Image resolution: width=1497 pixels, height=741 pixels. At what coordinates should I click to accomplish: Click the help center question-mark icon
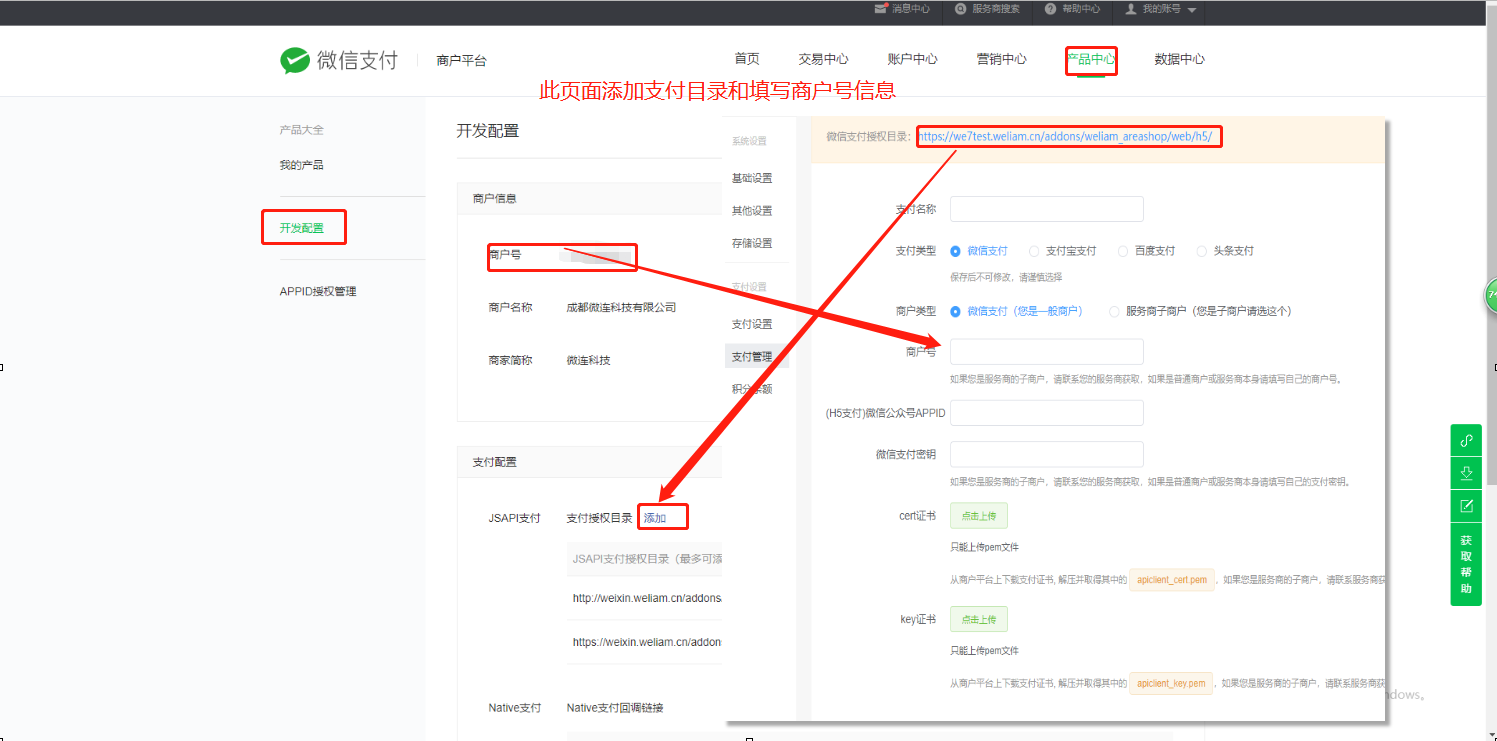[x=1051, y=8]
